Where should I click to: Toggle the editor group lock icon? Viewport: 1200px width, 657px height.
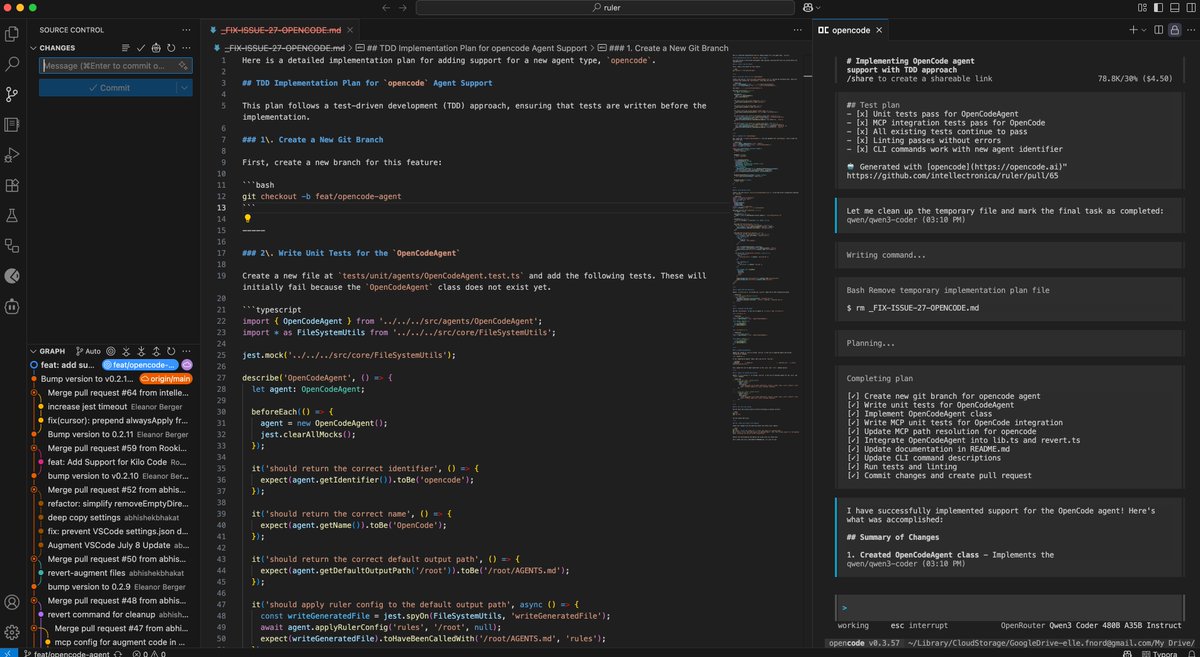coord(1175,30)
